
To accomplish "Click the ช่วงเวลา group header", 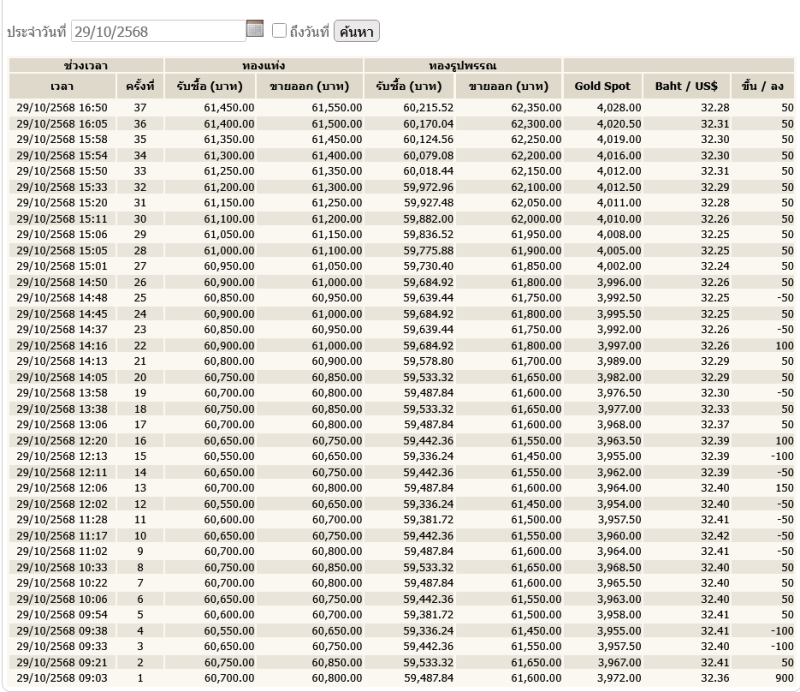I will point(86,65).
